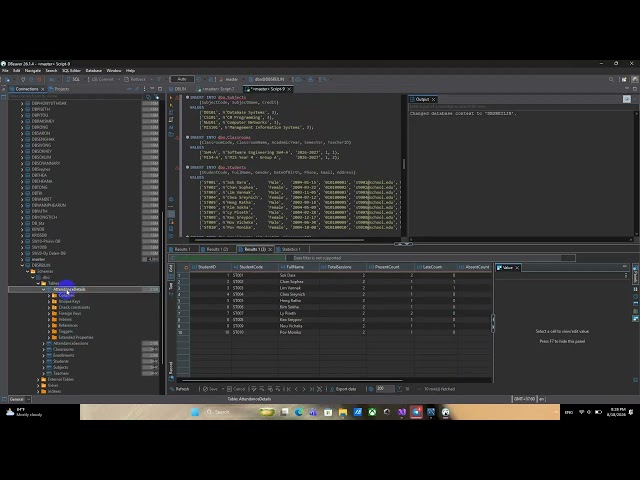The height and width of the screenshot is (480, 640).
Task: Open the Auto transaction mode dropdown
Action: [x=182, y=79]
